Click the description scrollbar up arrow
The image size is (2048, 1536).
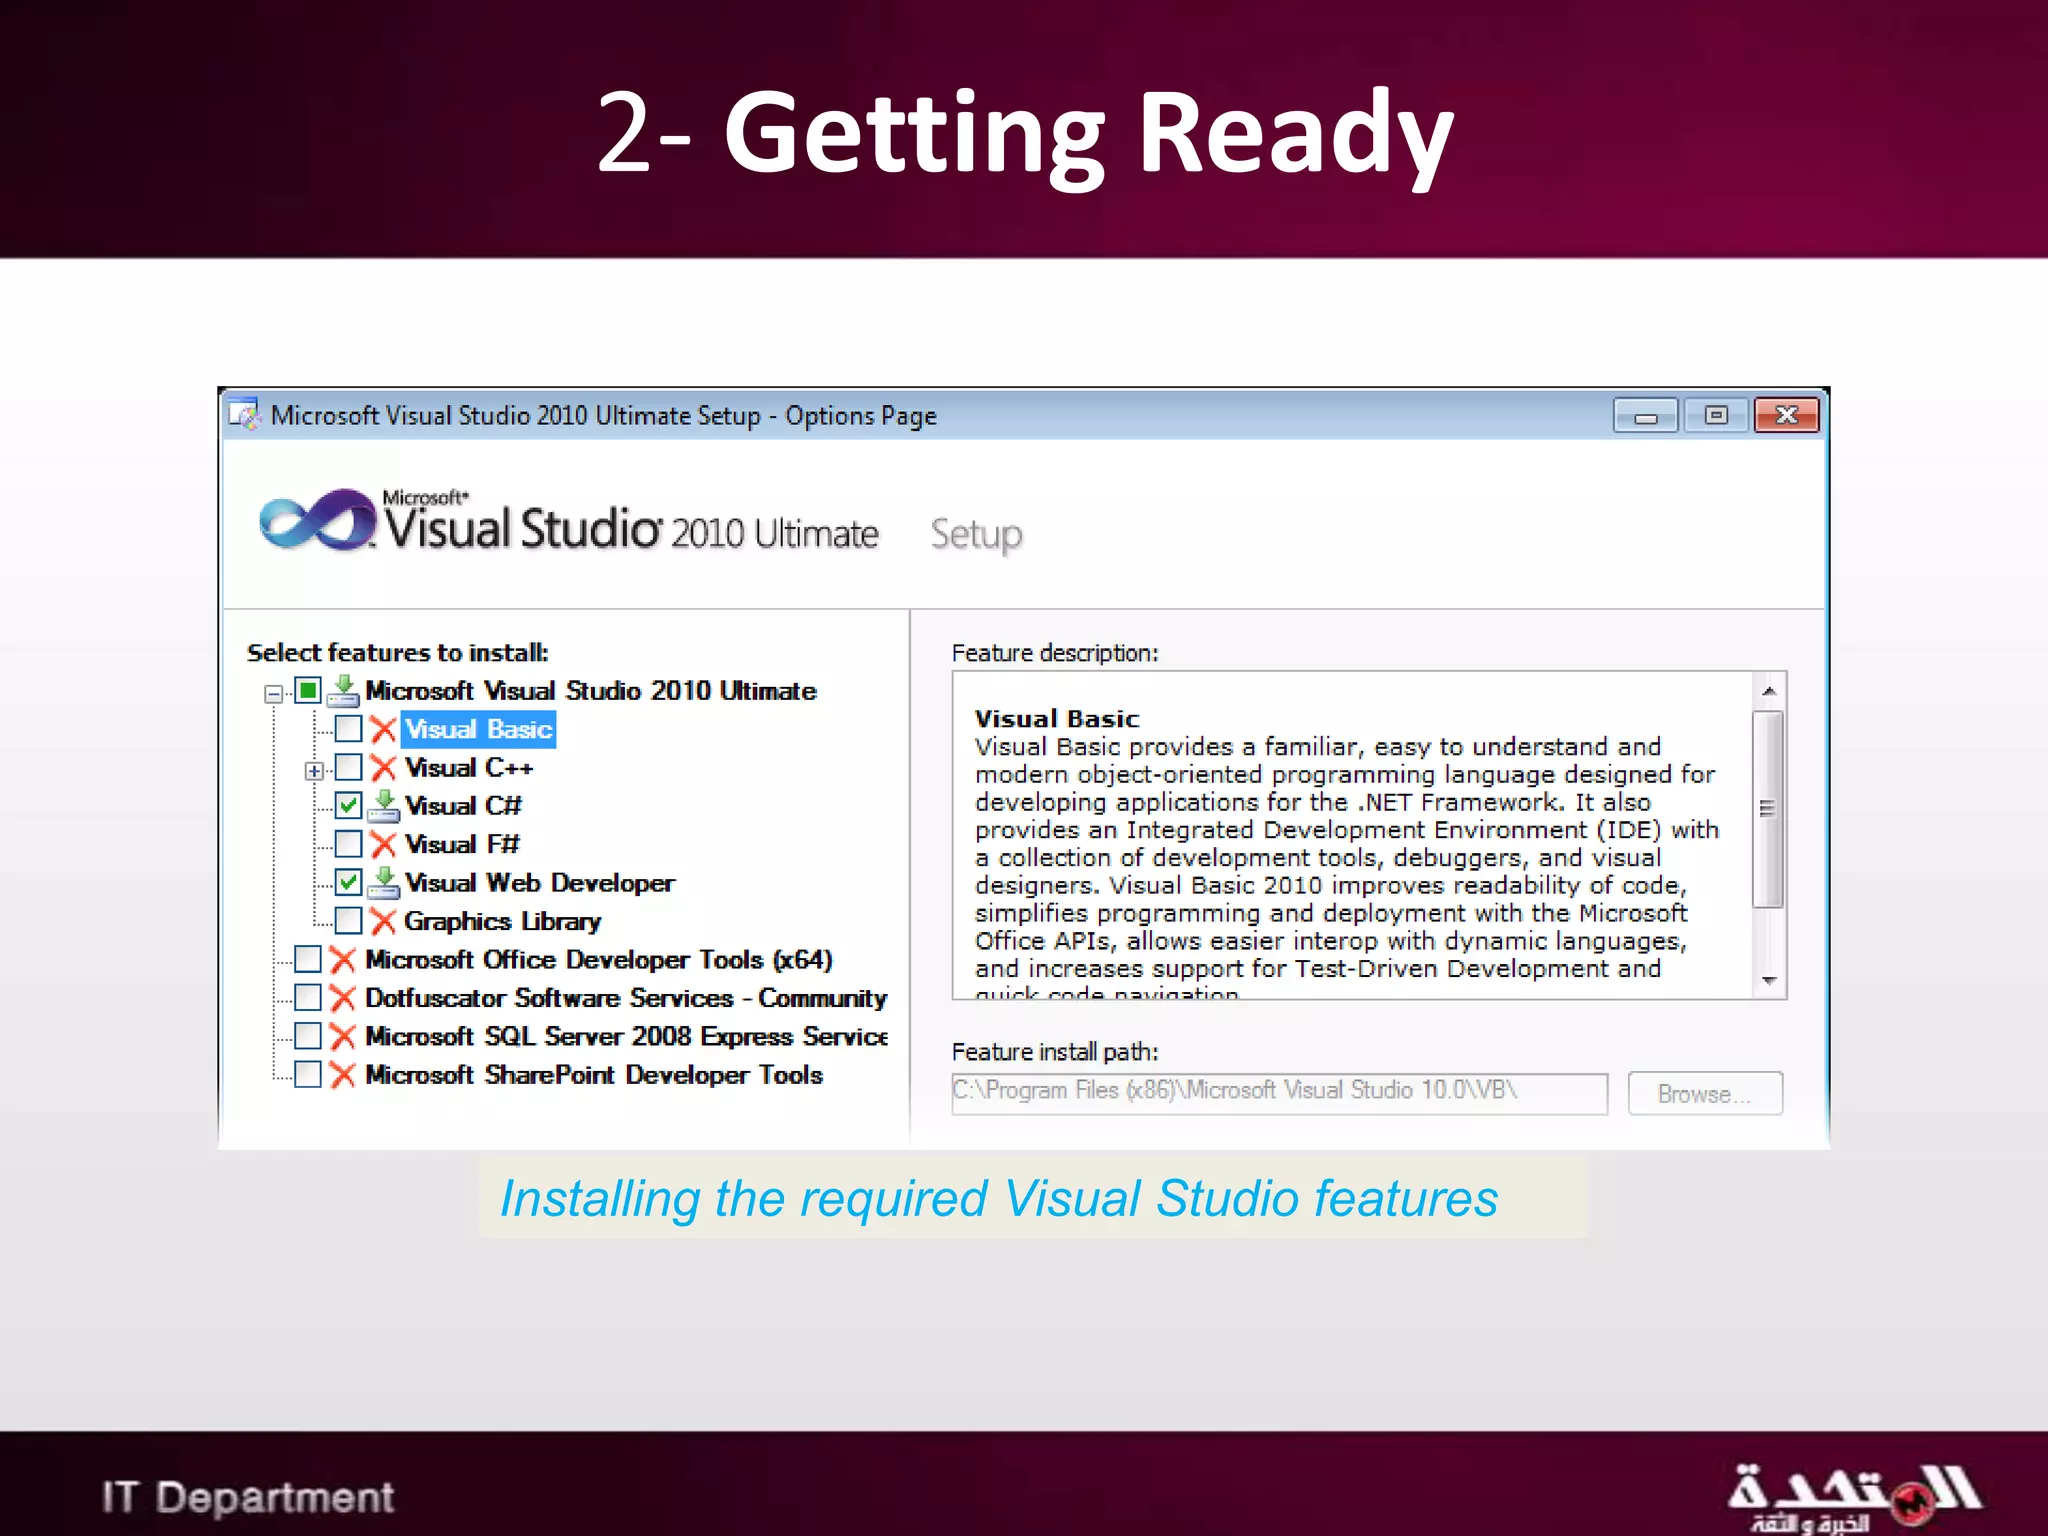tap(1769, 692)
